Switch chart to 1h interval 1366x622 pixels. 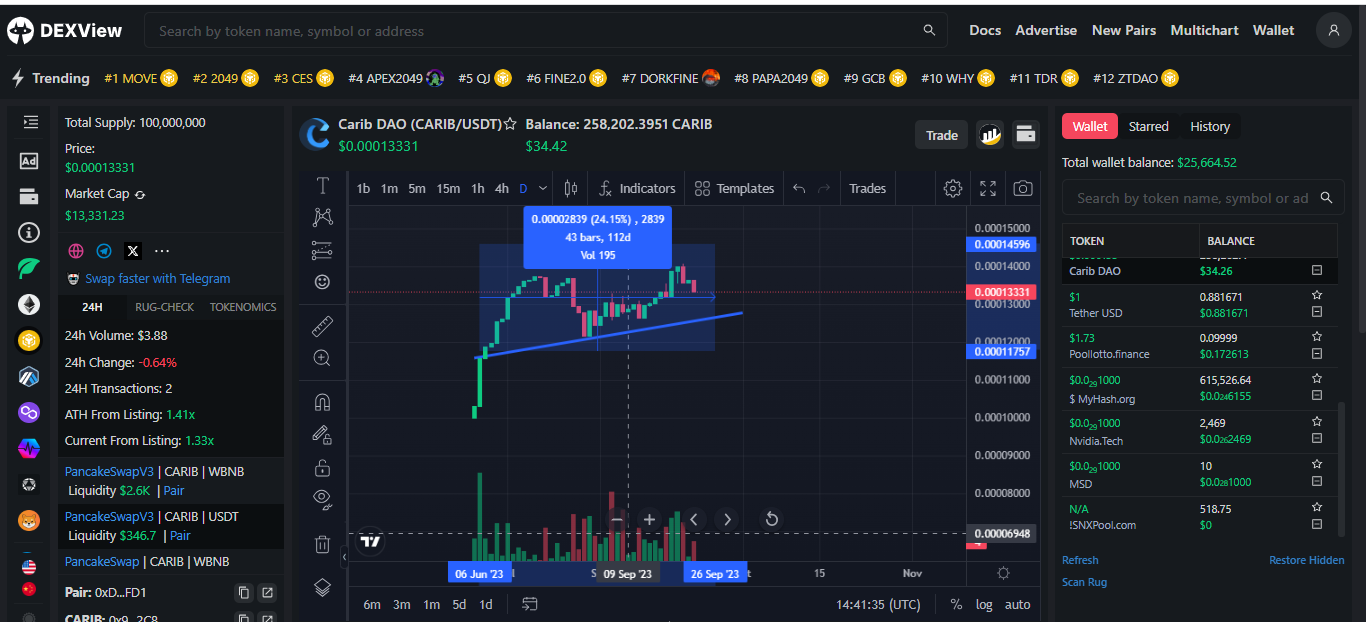[478, 188]
